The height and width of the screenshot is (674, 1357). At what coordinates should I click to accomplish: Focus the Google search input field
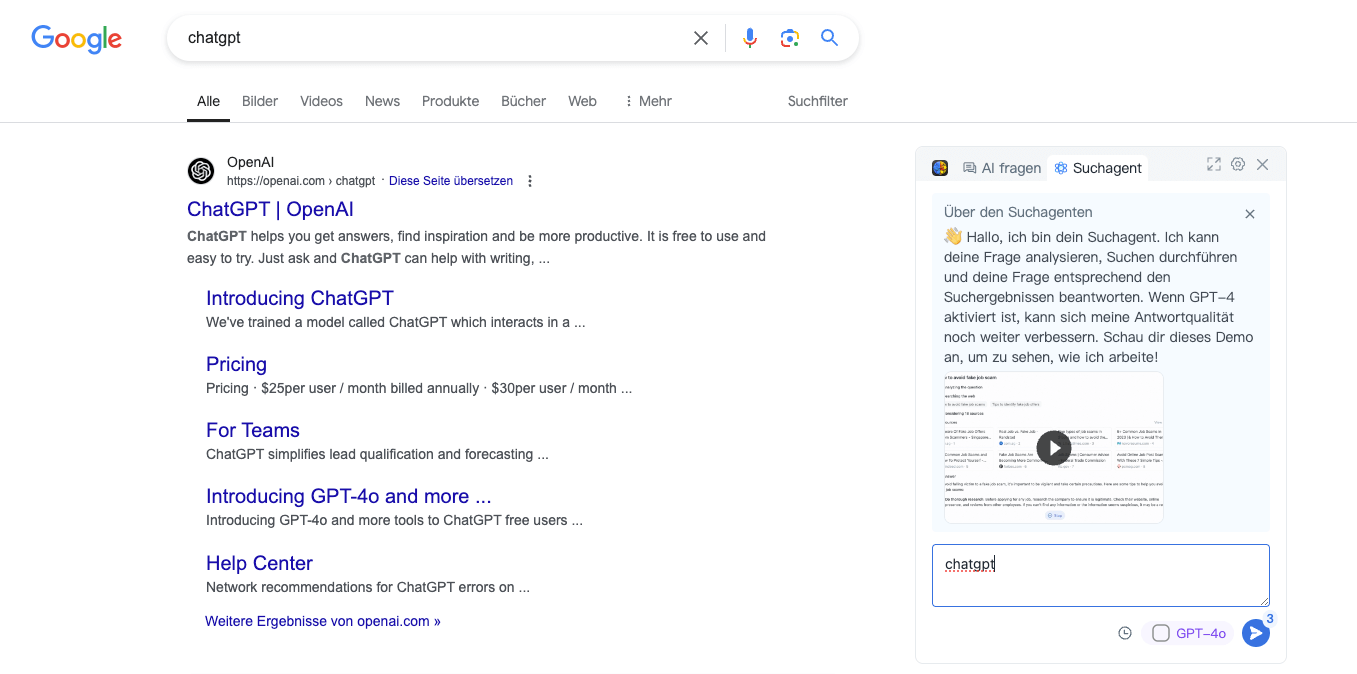pyautogui.click(x=435, y=38)
